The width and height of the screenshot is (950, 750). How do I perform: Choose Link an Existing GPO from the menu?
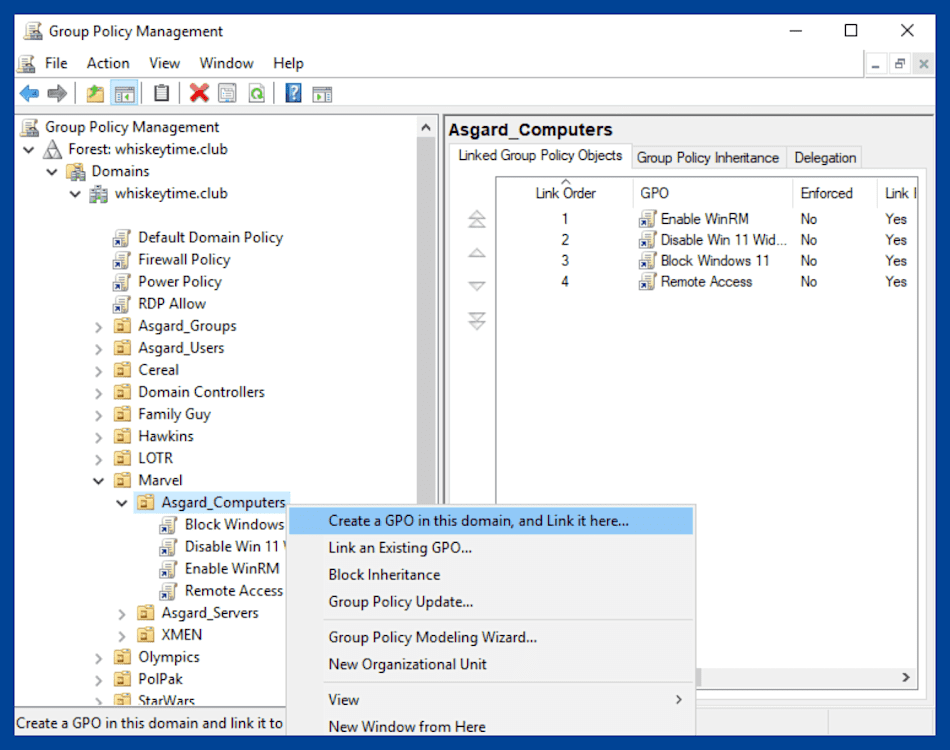click(400, 548)
